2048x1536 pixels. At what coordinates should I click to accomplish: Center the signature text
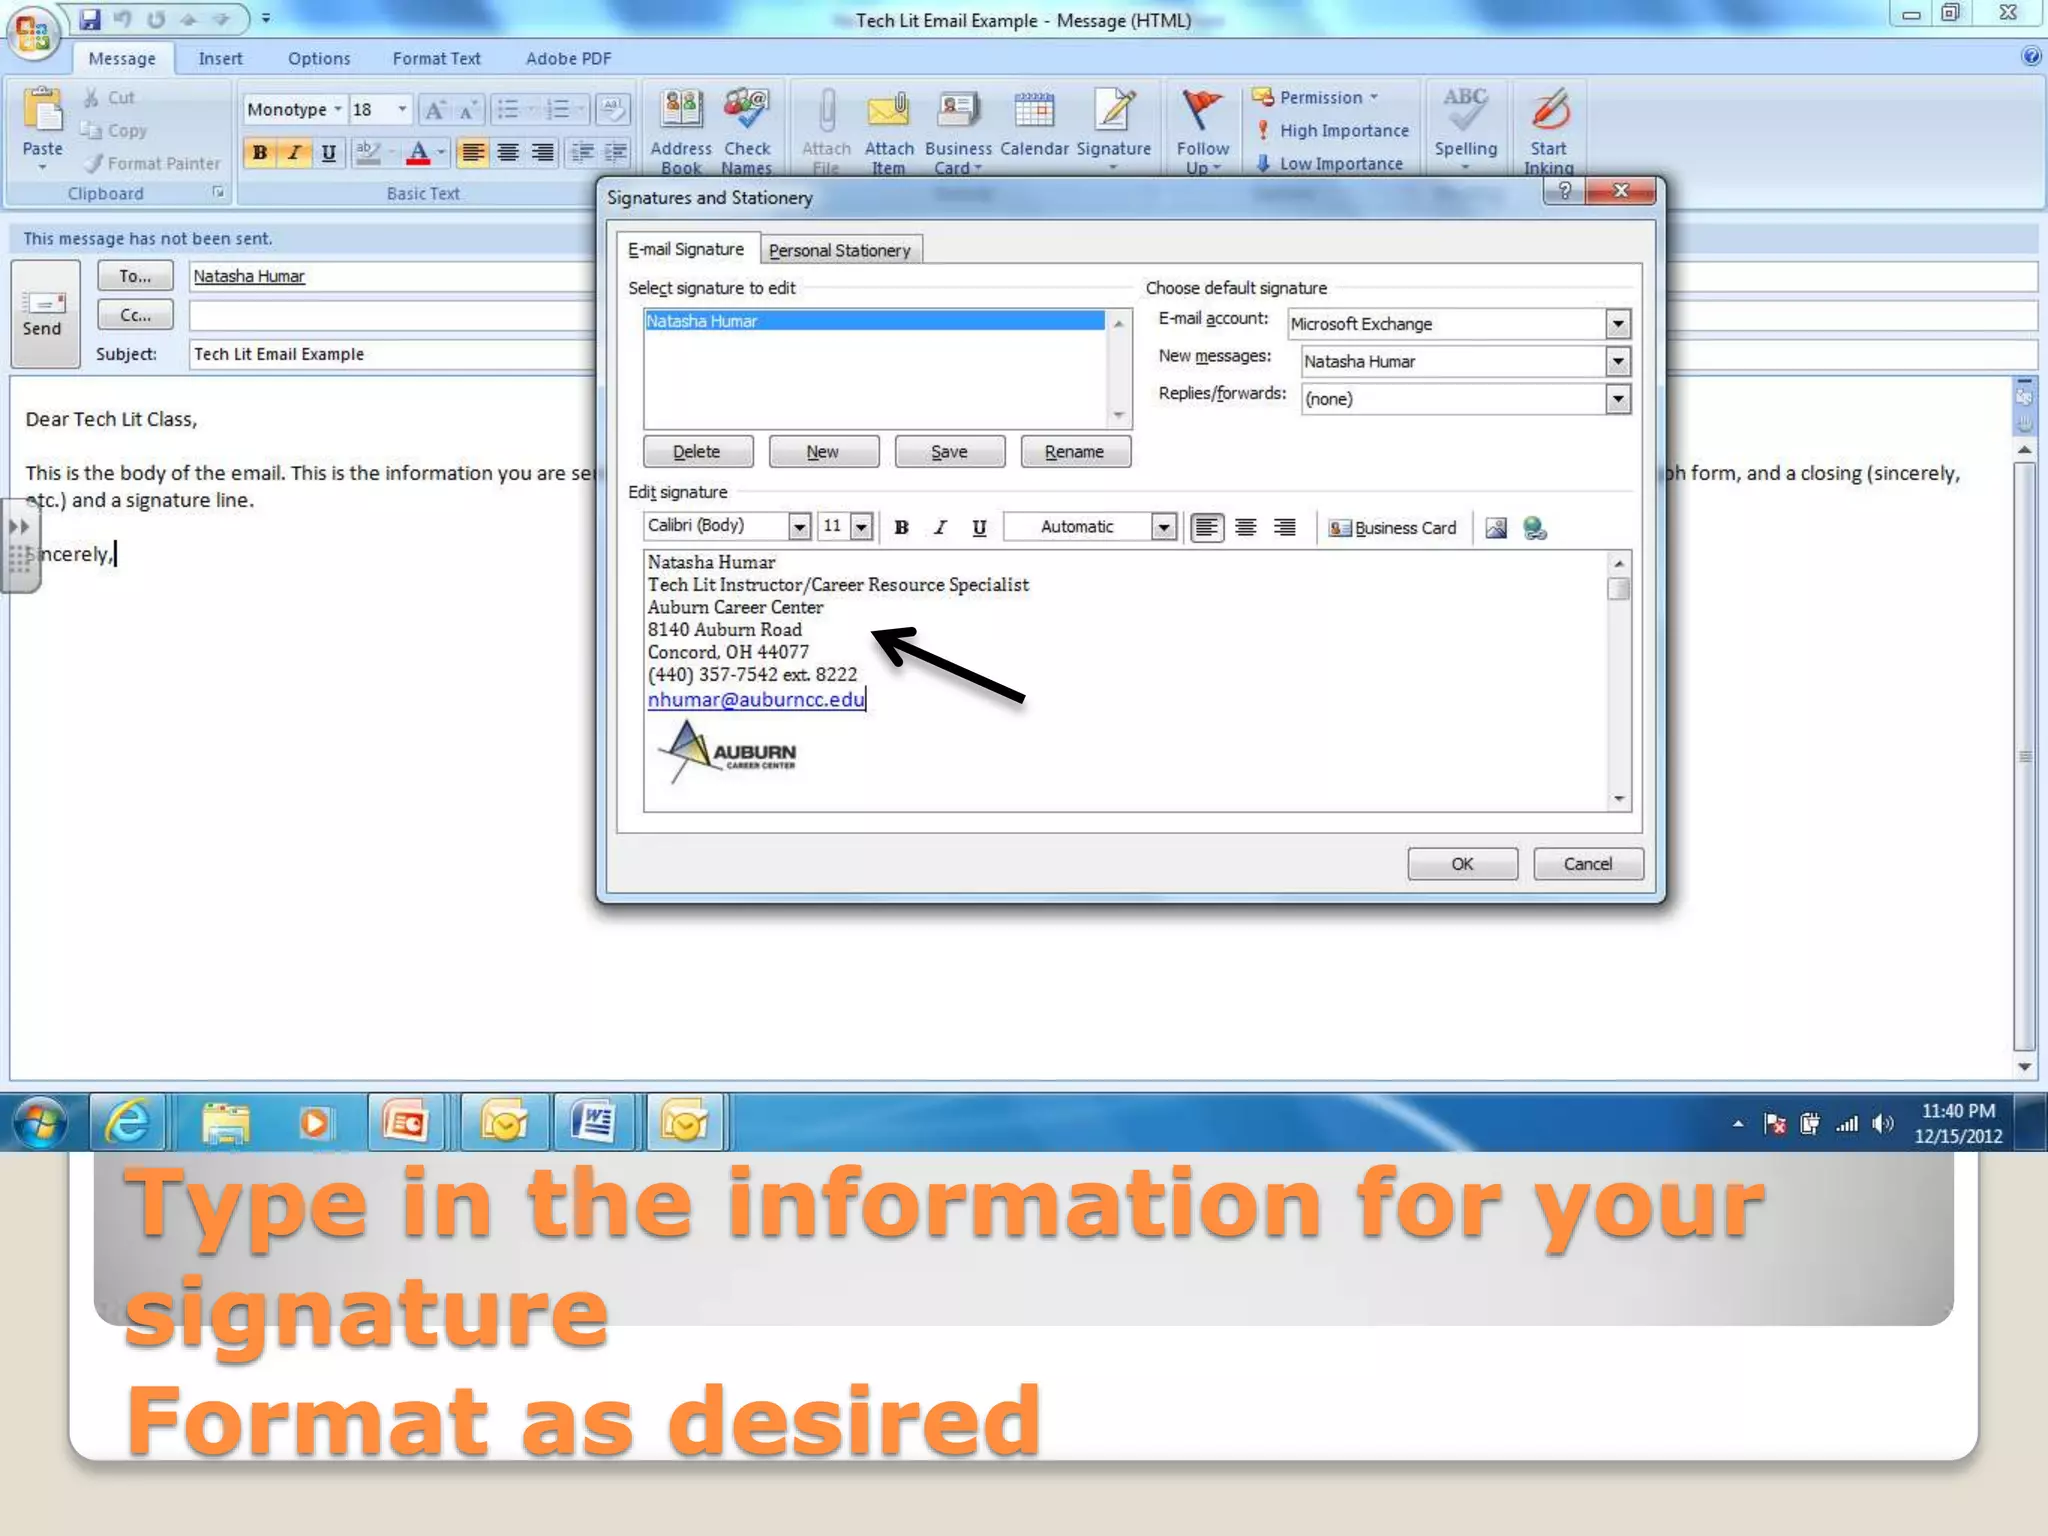pyautogui.click(x=1246, y=527)
